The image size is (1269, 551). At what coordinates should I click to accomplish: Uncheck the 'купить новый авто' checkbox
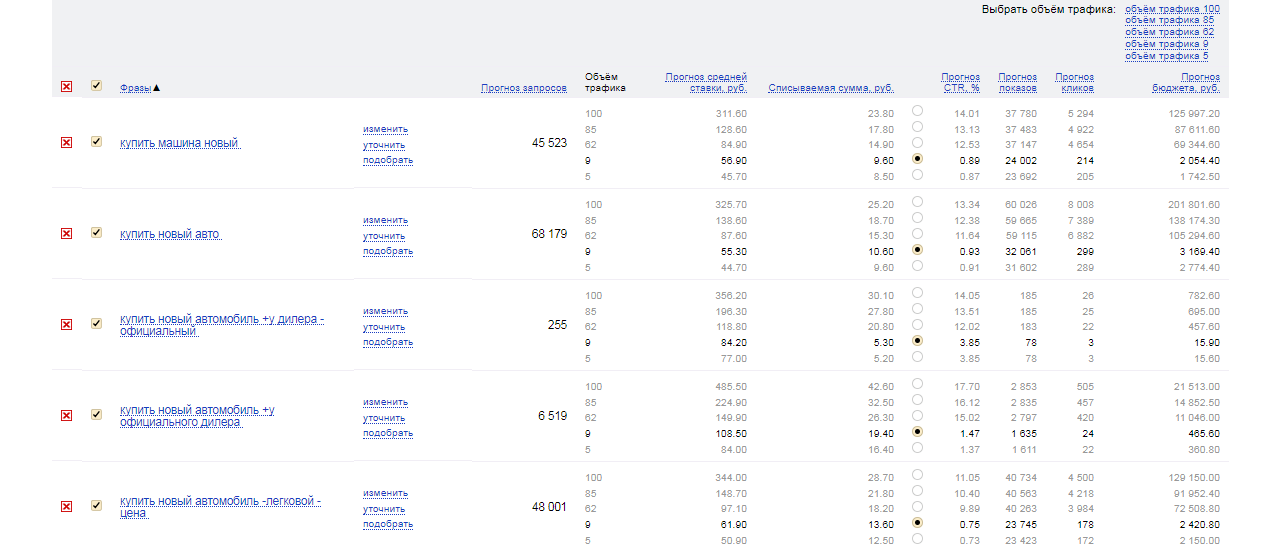point(96,233)
